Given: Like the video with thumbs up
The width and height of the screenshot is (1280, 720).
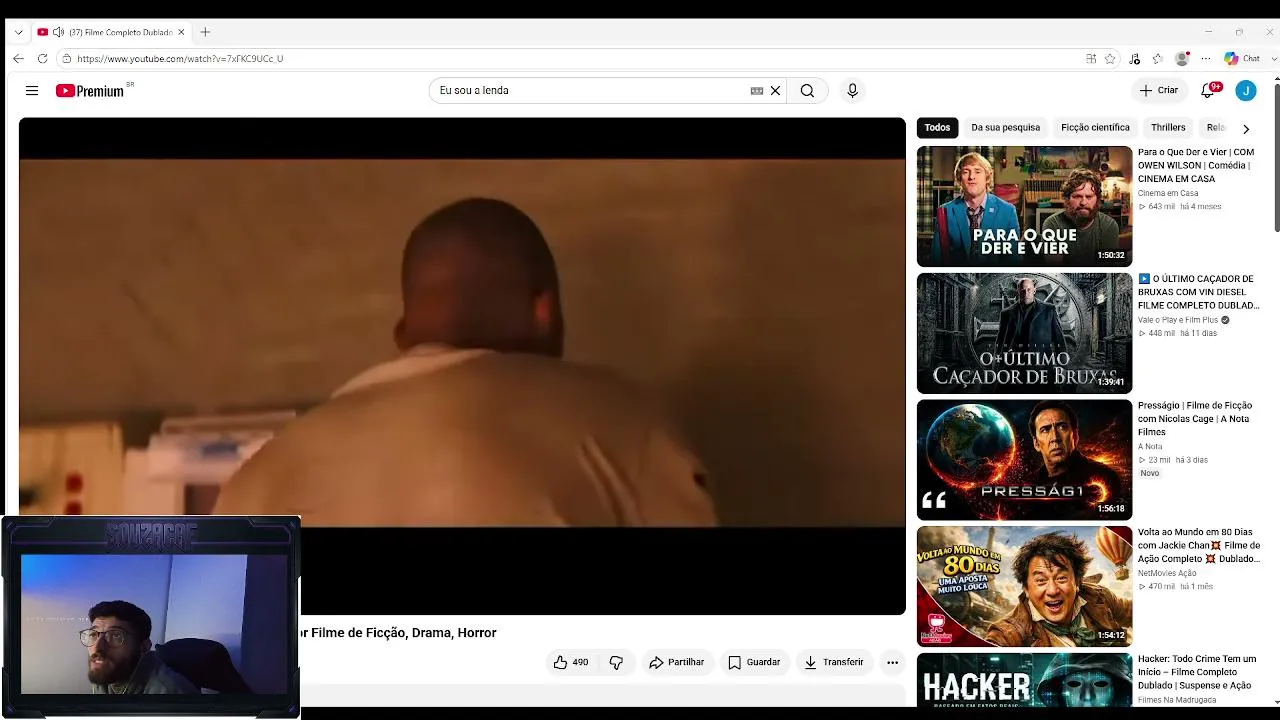Looking at the screenshot, I should point(571,662).
